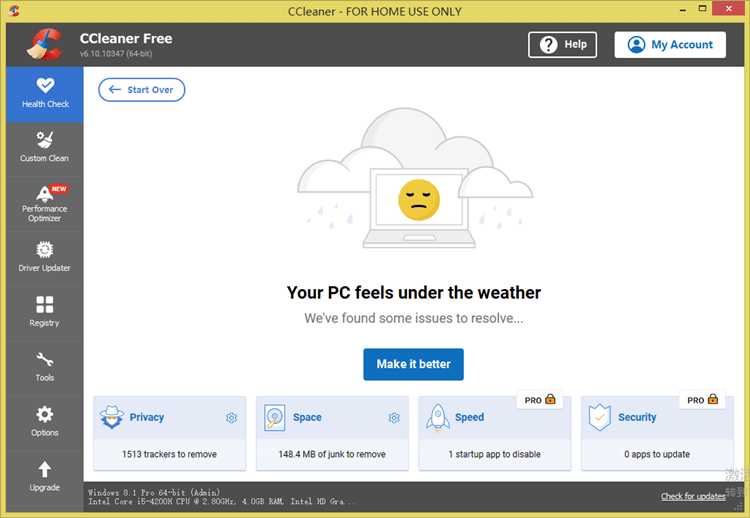This screenshot has width=750, height=518.
Task: Open the Health Check section
Action: pos(45,94)
